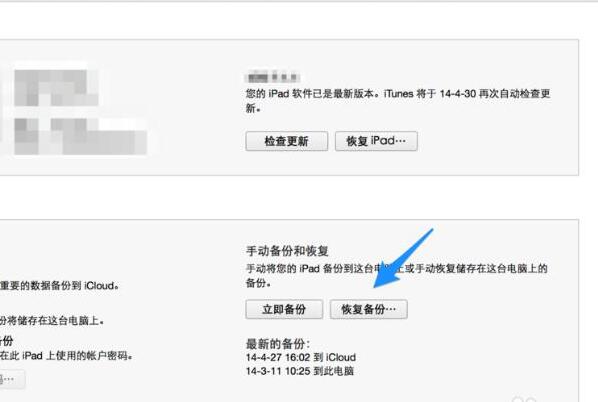Click the 重要的数据备份到 iCloud text
The image size is (598, 402).
point(59,286)
